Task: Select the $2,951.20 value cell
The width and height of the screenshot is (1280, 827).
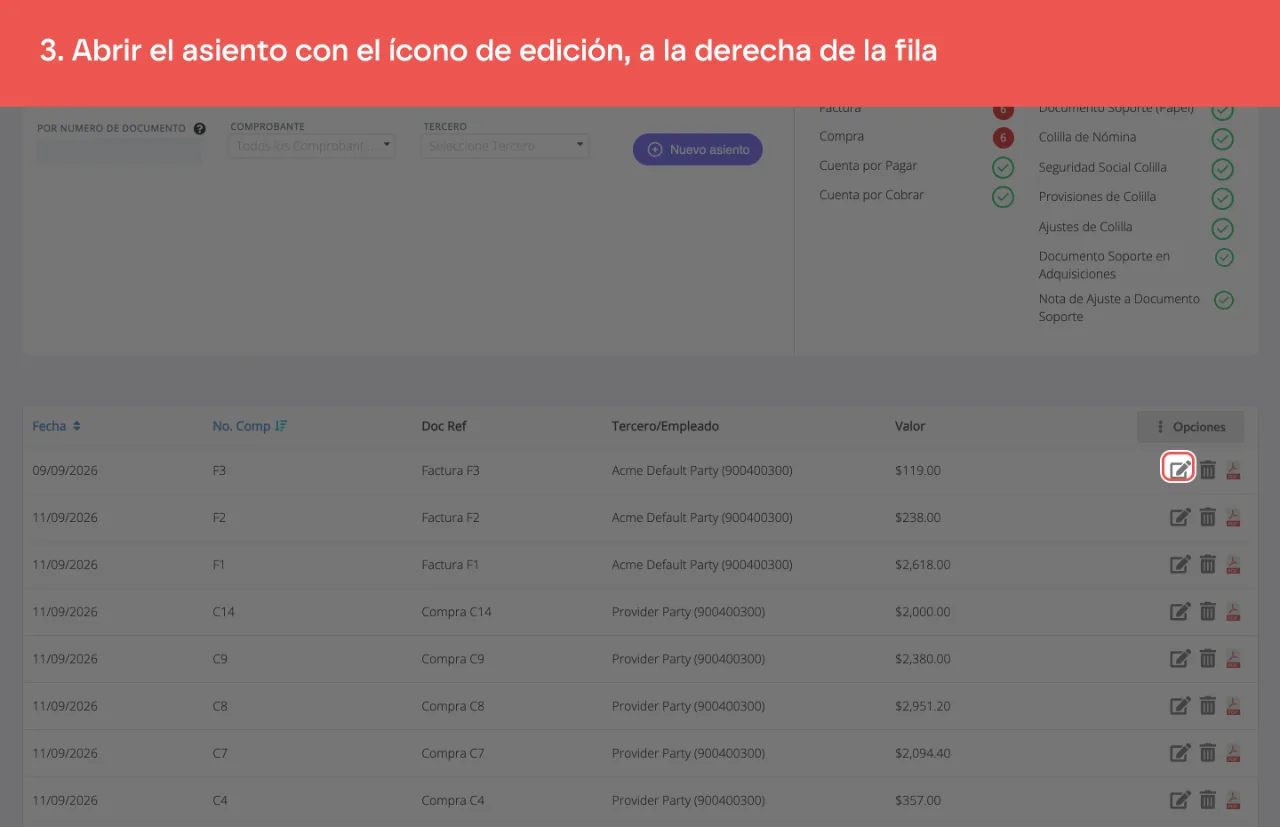Action: pos(923,706)
